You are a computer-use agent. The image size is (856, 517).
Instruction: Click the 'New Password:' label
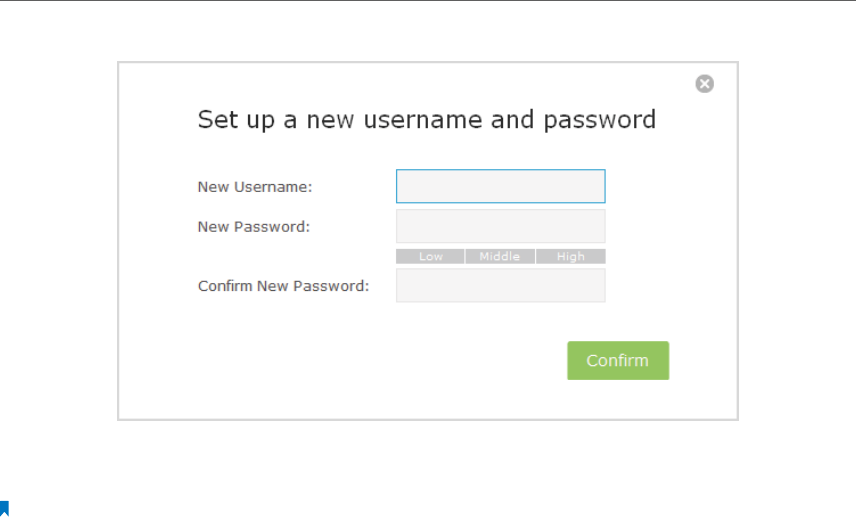(x=254, y=227)
